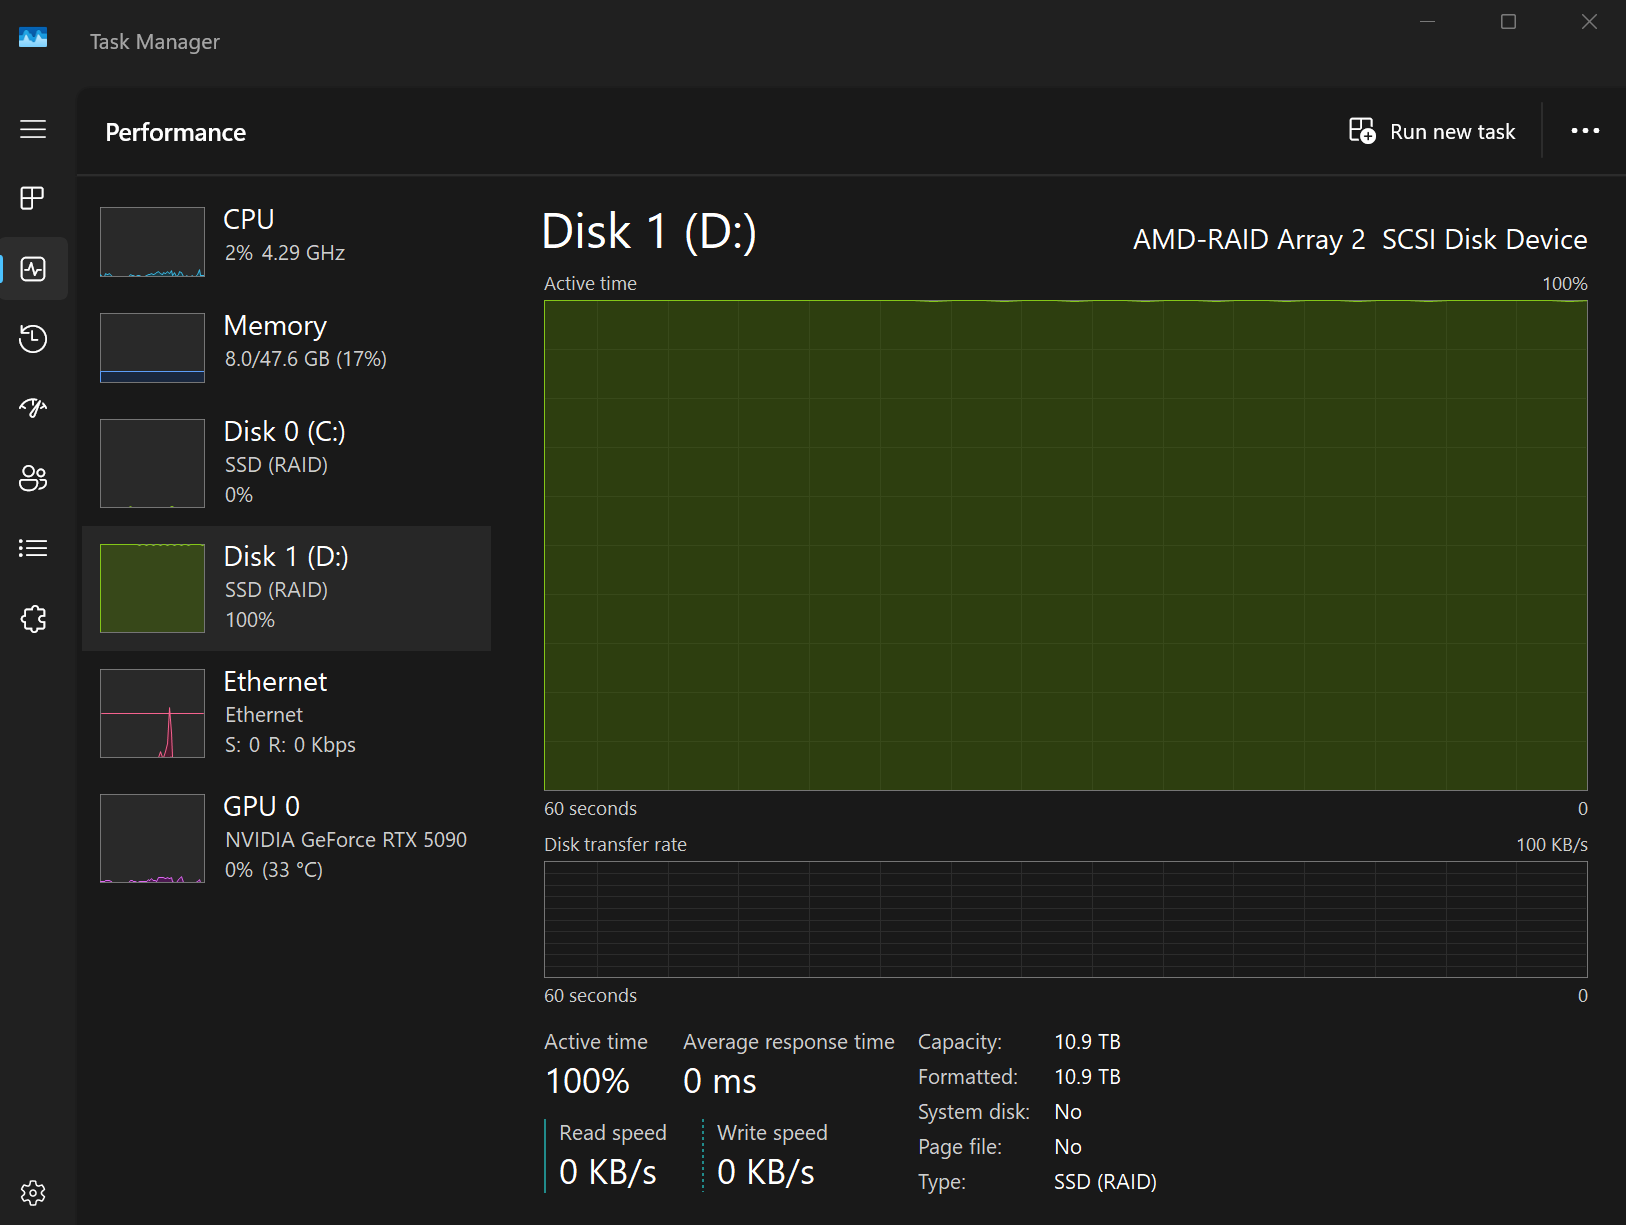Select the Ethernet performance entry
The image size is (1626, 1225).
coord(287,713)
